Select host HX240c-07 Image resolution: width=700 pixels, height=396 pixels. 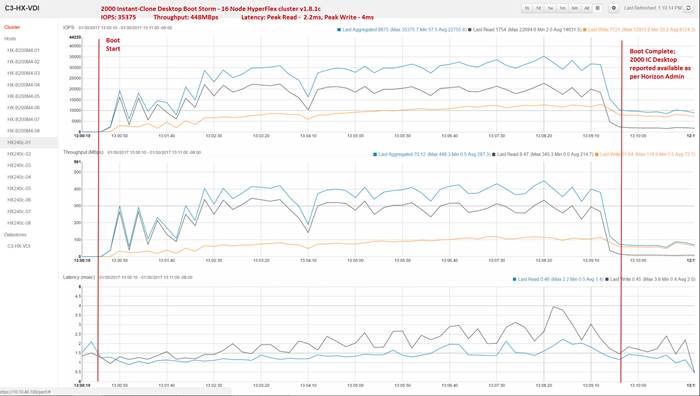[x=19, y=212]
